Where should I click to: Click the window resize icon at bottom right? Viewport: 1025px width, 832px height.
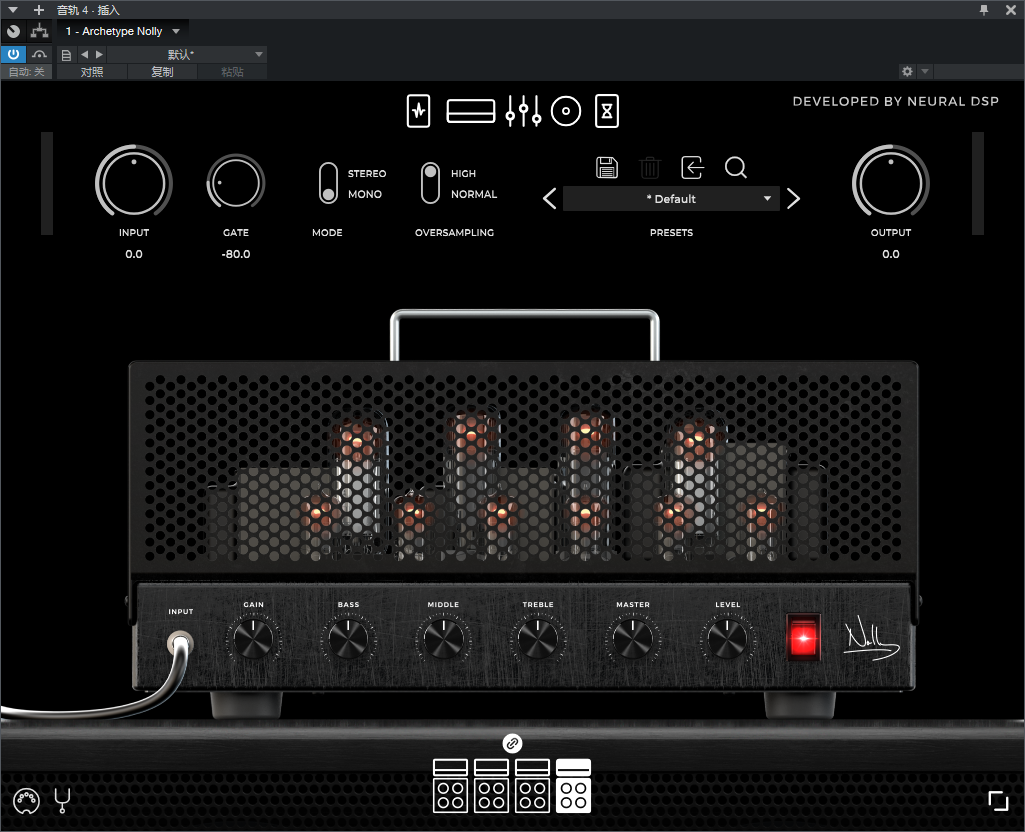click(x=998, y=801)
